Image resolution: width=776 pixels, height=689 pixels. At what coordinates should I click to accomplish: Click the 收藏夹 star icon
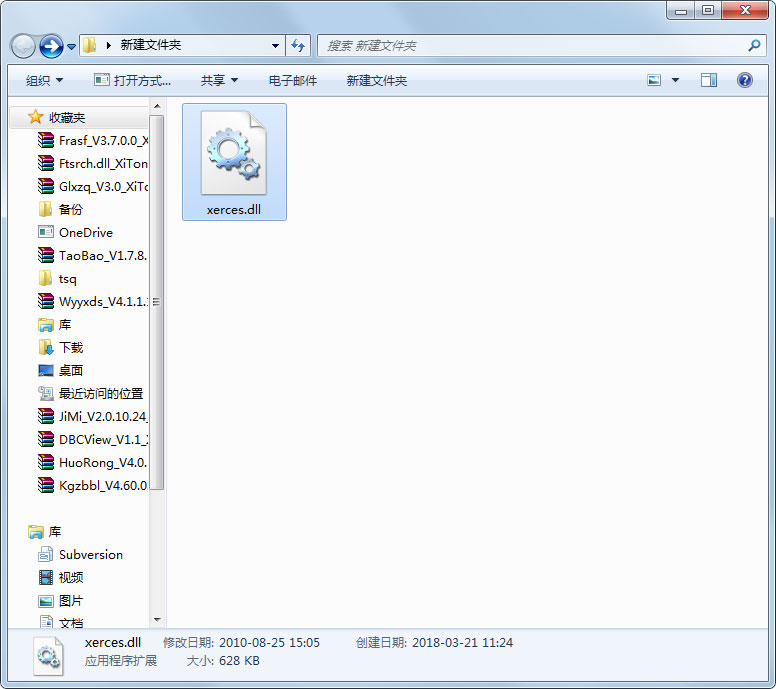35,117
